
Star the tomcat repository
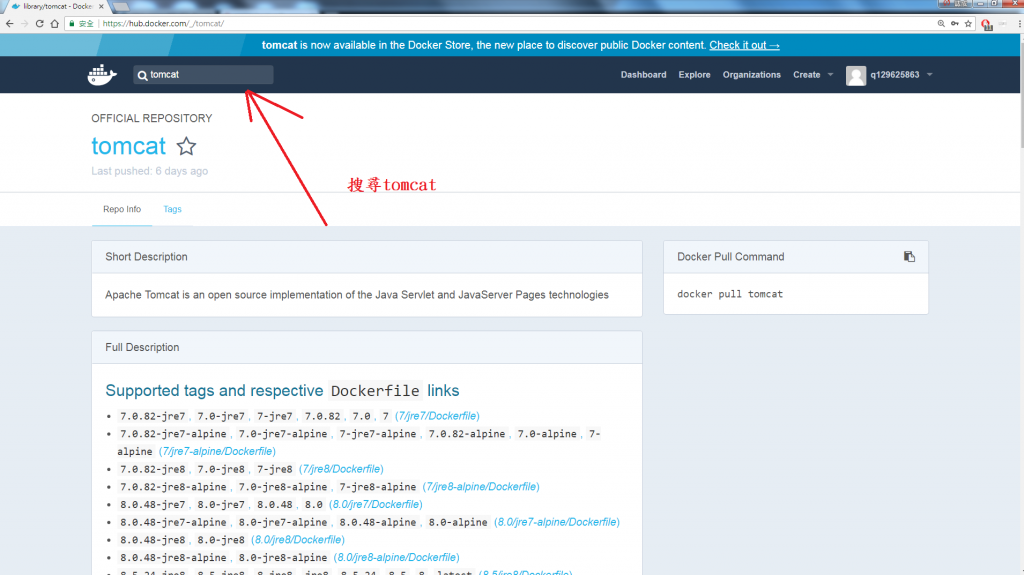pos(186,146)
